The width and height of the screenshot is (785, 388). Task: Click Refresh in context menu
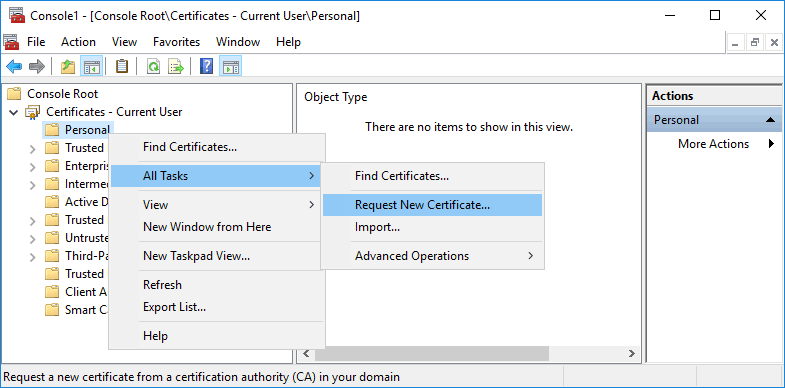pos(216,285)
